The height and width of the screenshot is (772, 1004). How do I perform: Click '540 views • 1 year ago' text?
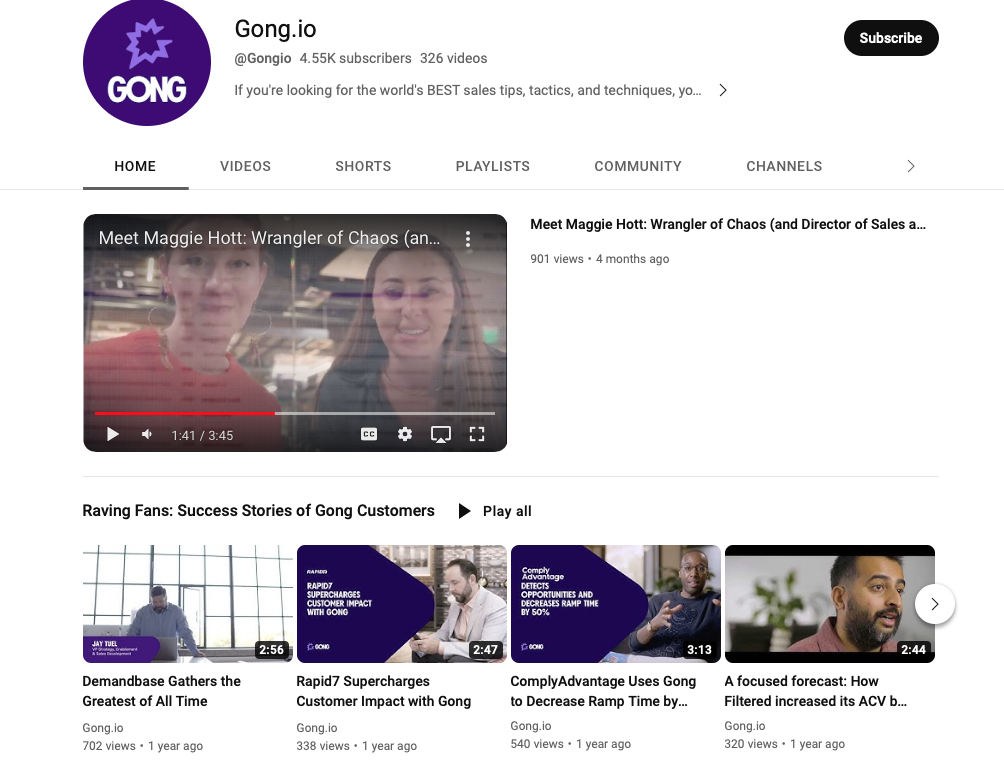(x=571, y=744)
